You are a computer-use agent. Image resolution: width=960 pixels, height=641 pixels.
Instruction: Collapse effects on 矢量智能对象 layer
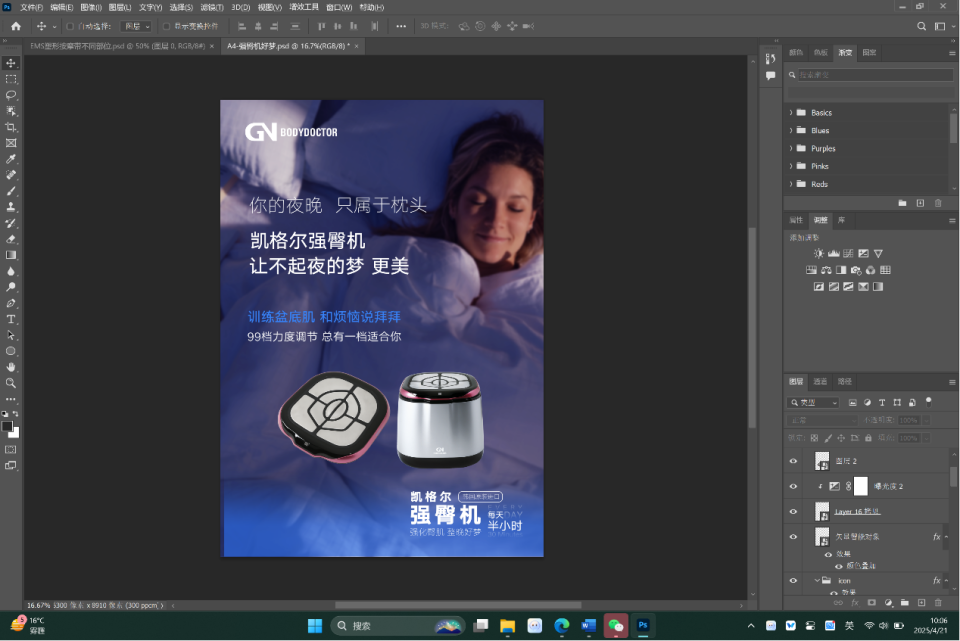click(947, 537)
